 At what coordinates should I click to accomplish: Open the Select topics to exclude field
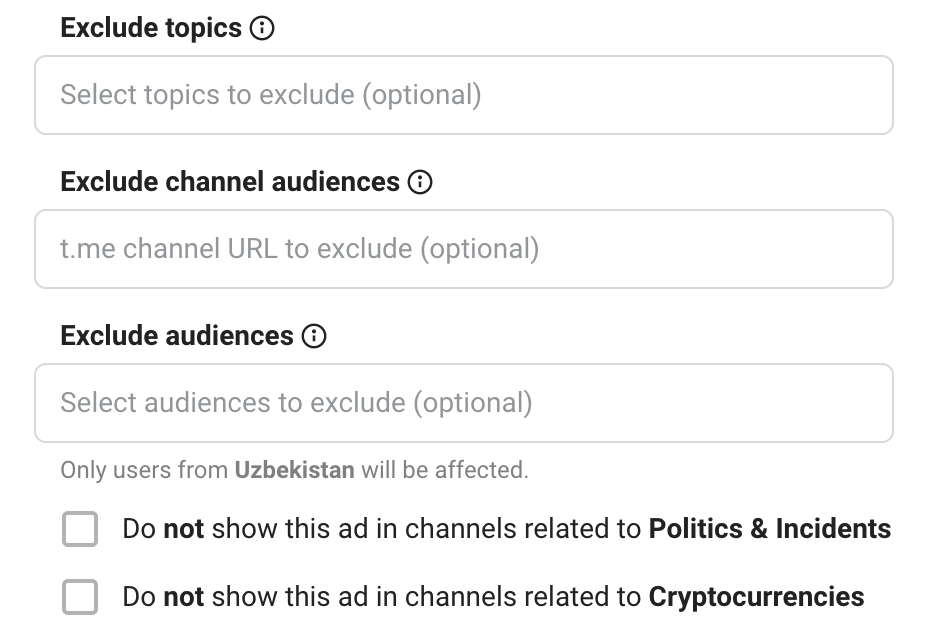click(464, 95)
